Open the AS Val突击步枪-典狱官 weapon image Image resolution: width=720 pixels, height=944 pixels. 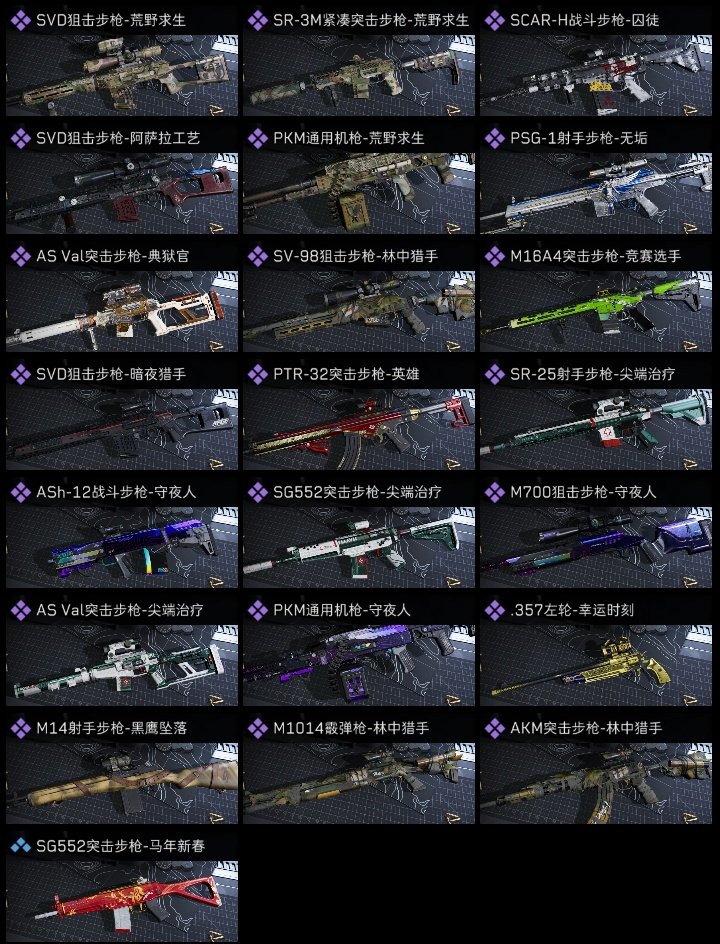pos(122,311)
